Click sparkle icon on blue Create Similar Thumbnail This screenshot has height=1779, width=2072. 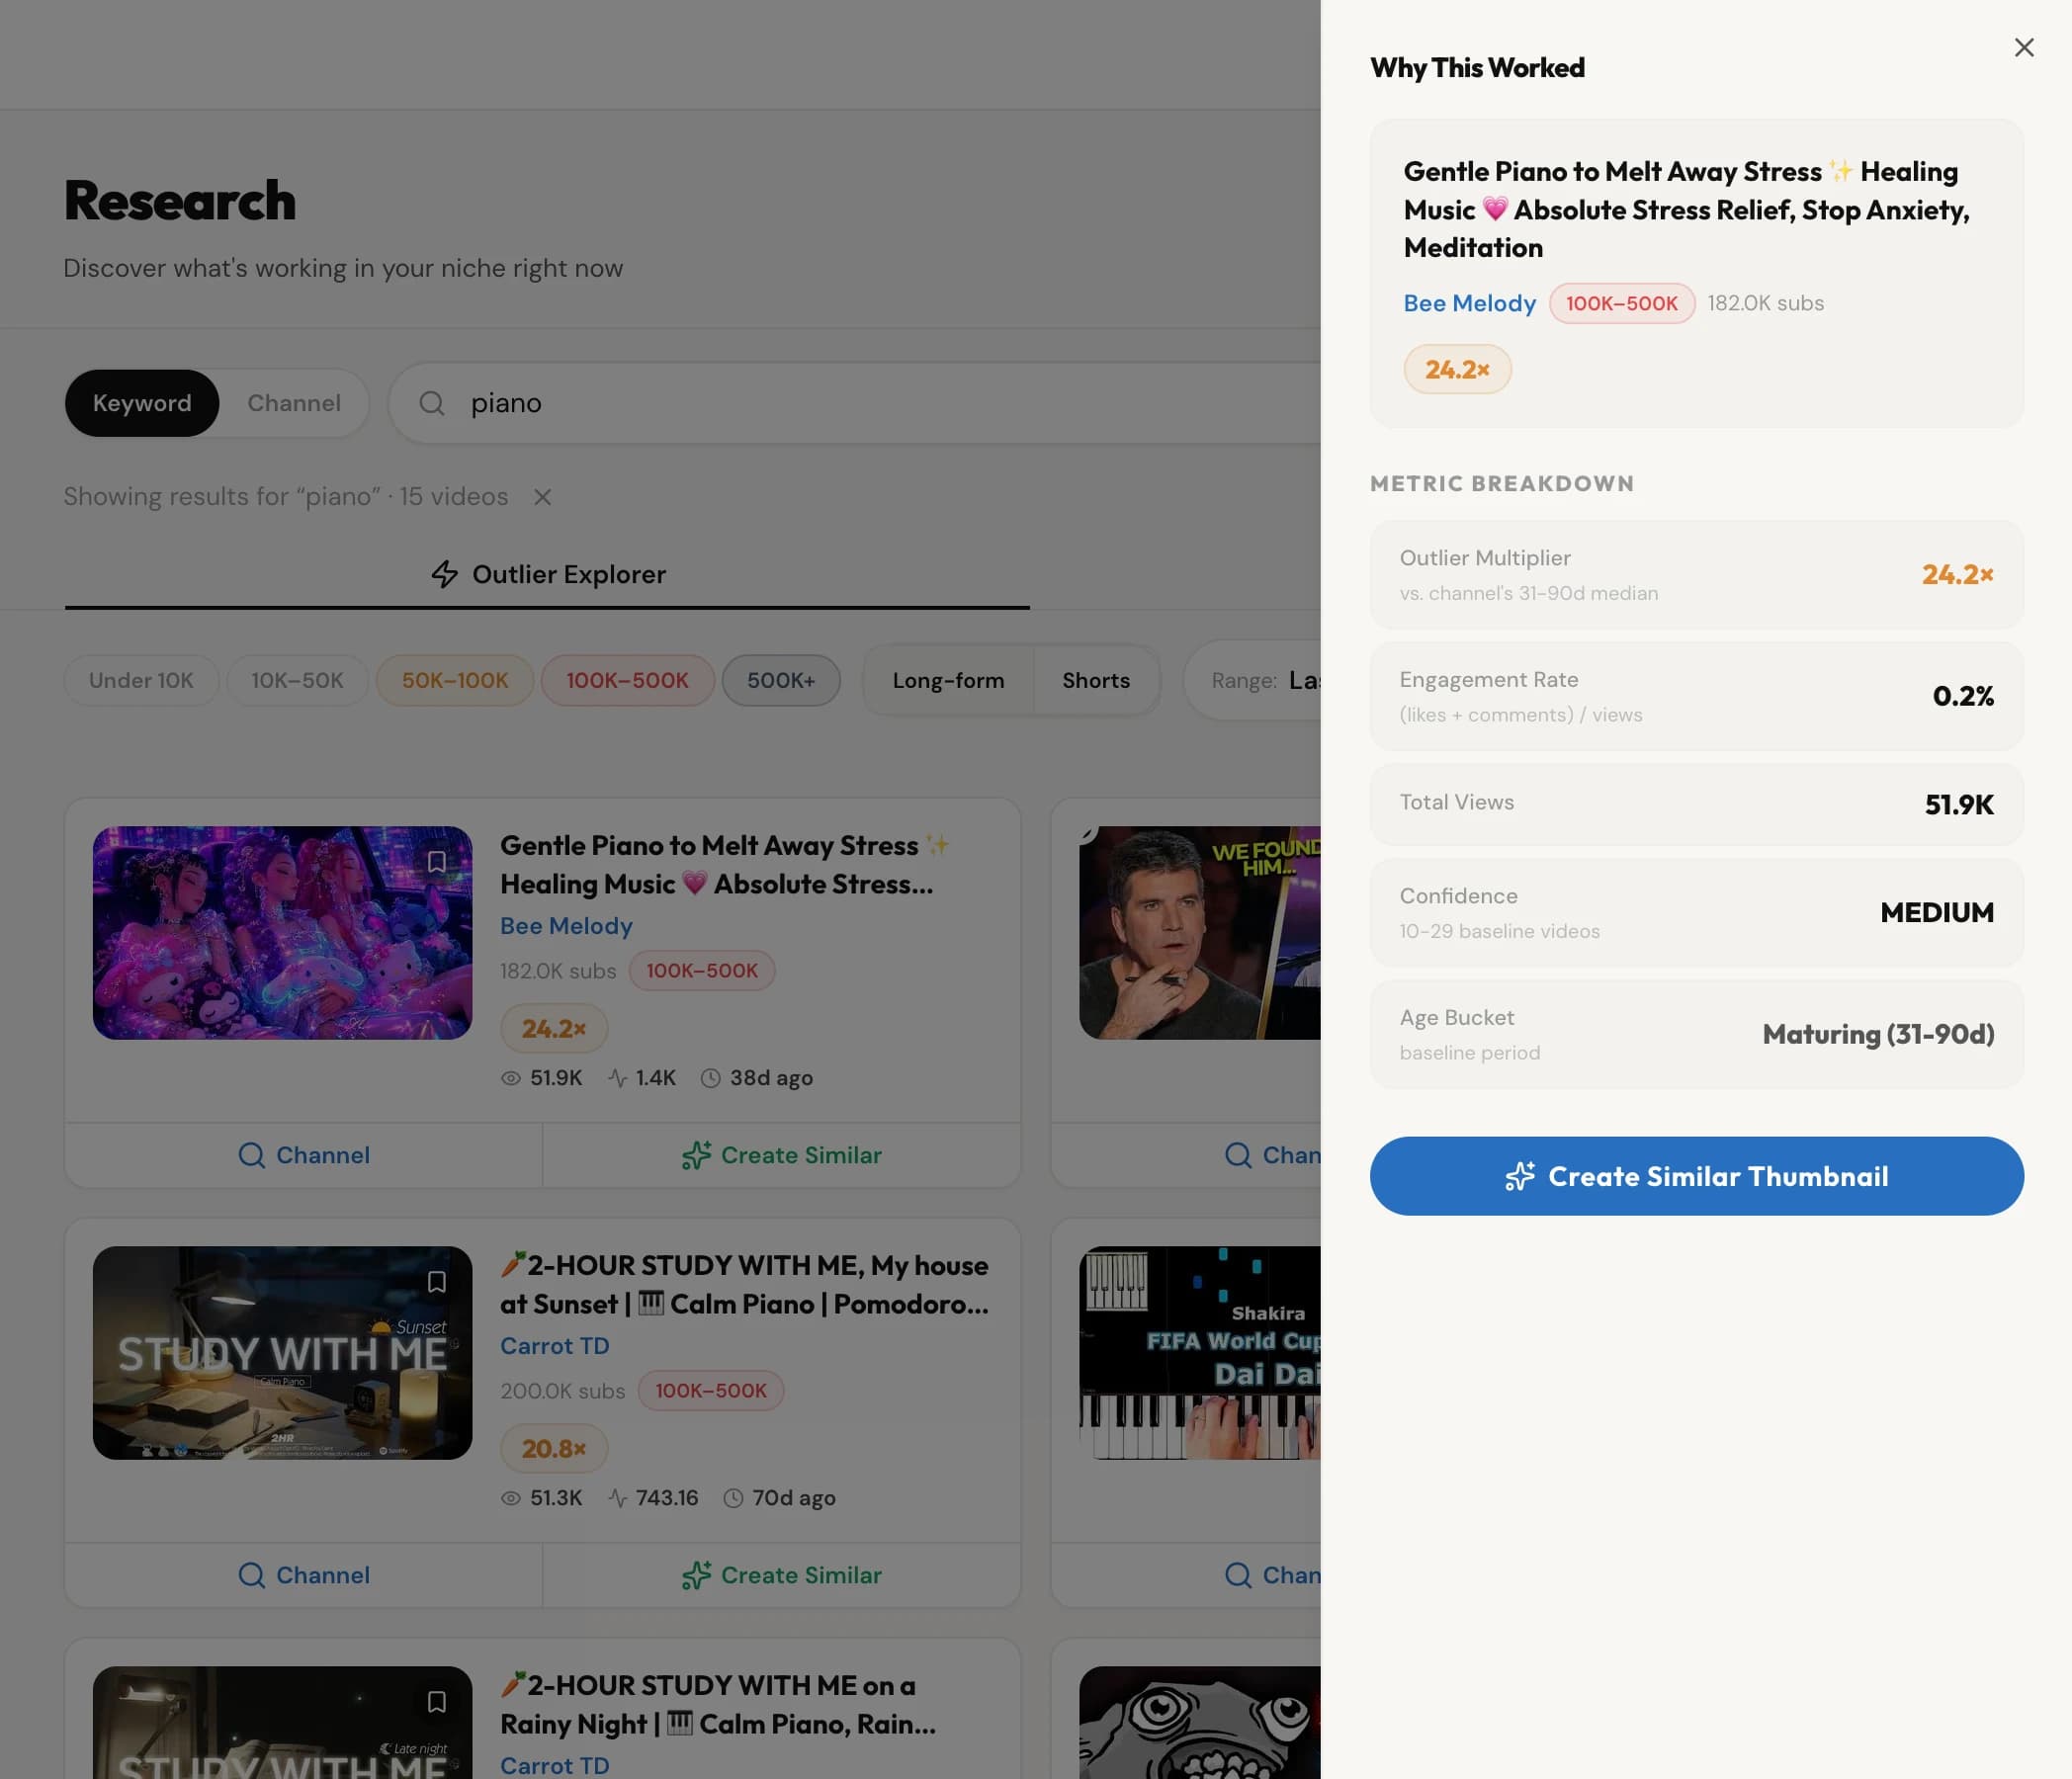[1519, 1176]
